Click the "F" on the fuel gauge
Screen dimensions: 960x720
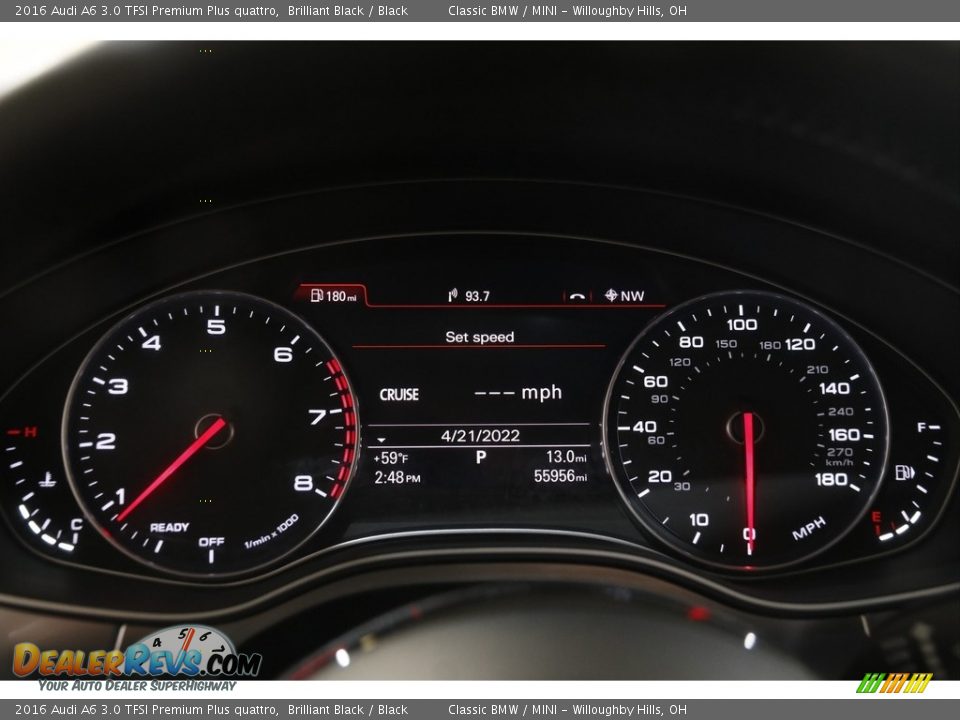922,427
